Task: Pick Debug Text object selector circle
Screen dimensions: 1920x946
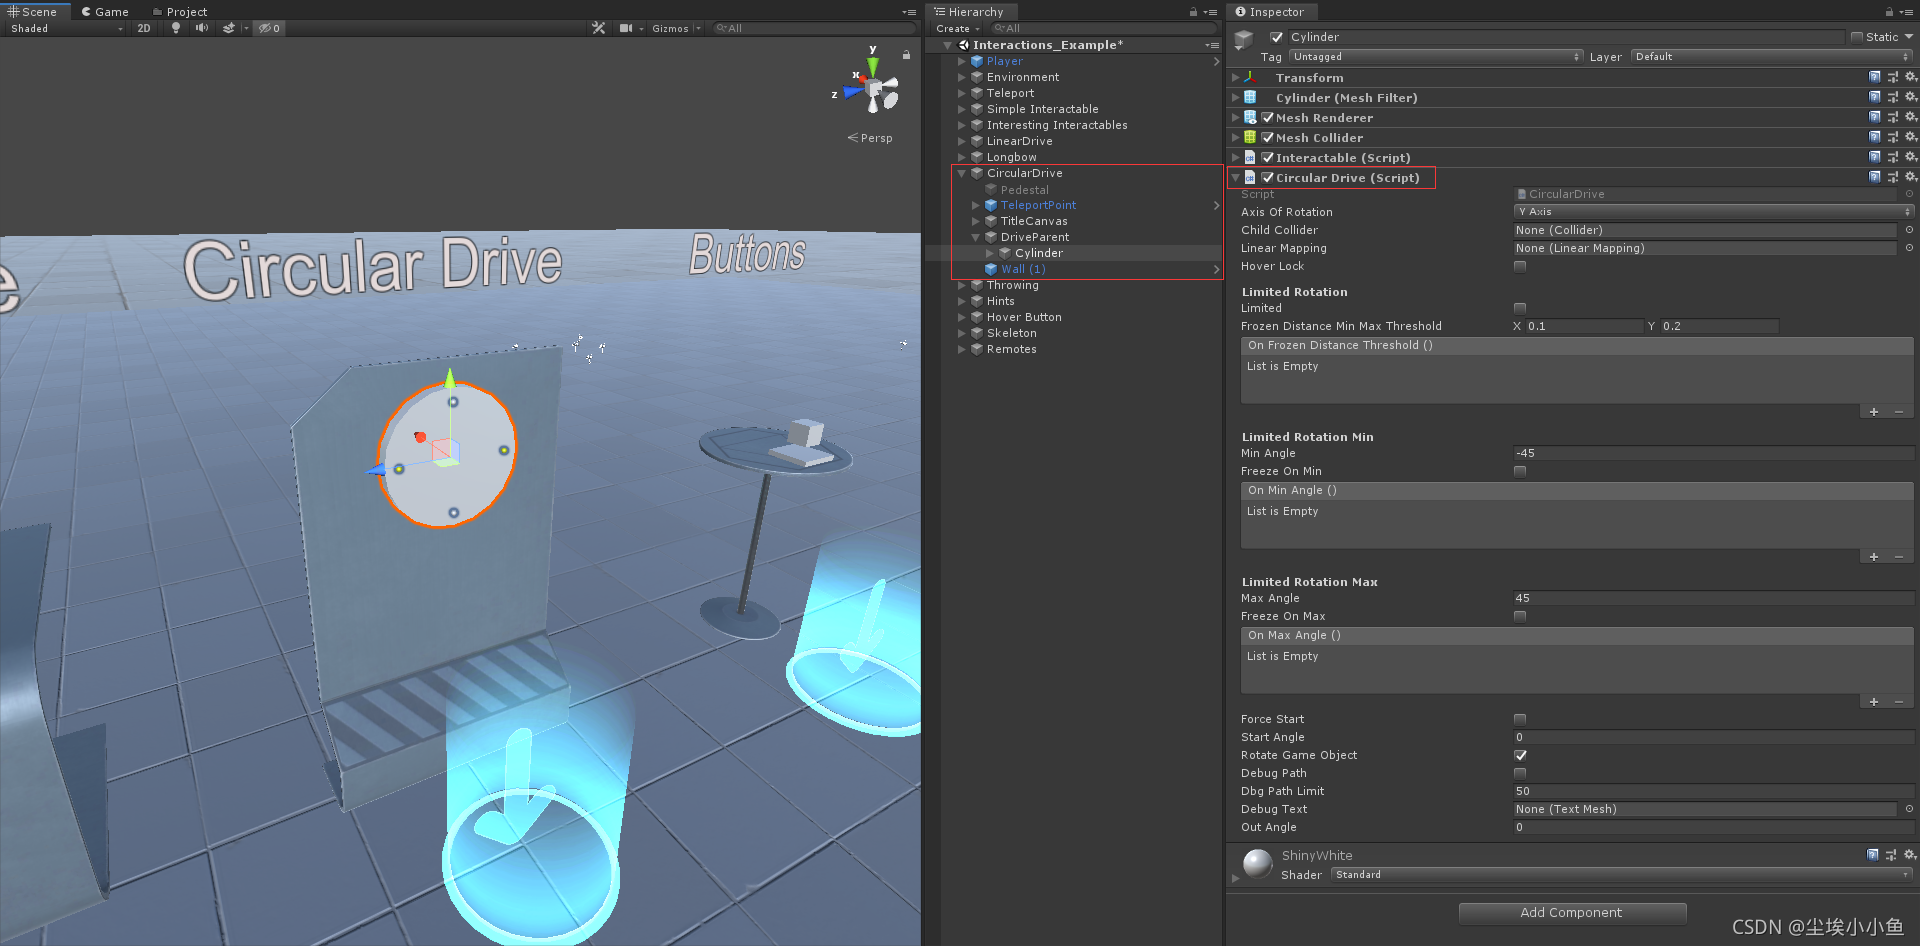Action: click(1909, 809)
